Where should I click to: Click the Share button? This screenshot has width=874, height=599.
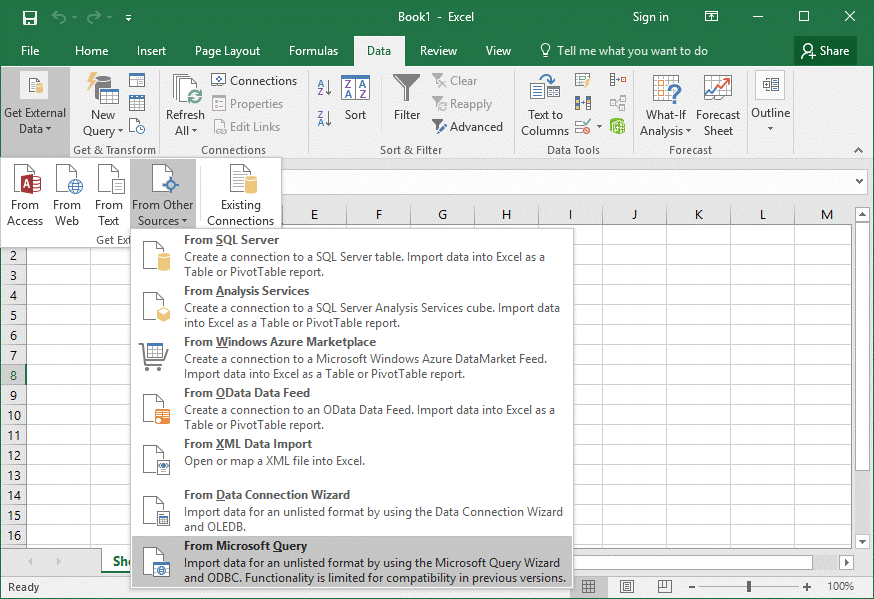(x=825, y=51)
